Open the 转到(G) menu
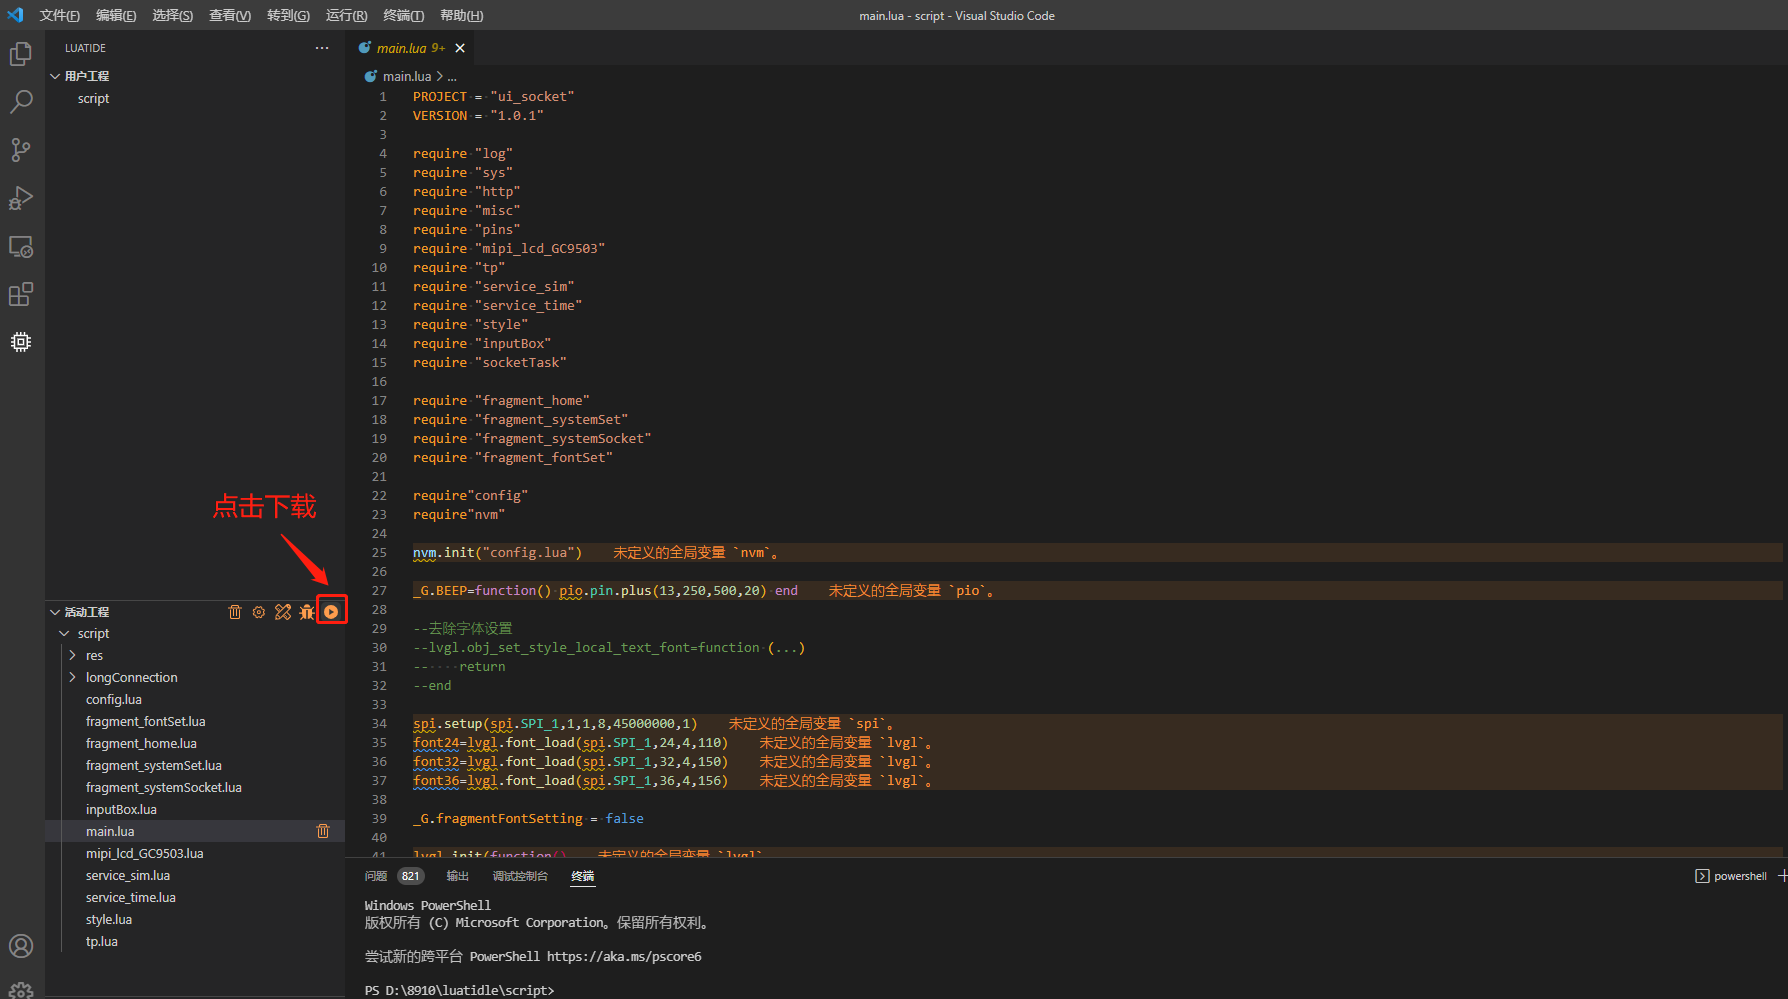Image resolution: width=1788 pixels, height=999 pixels. click(288, 15)
